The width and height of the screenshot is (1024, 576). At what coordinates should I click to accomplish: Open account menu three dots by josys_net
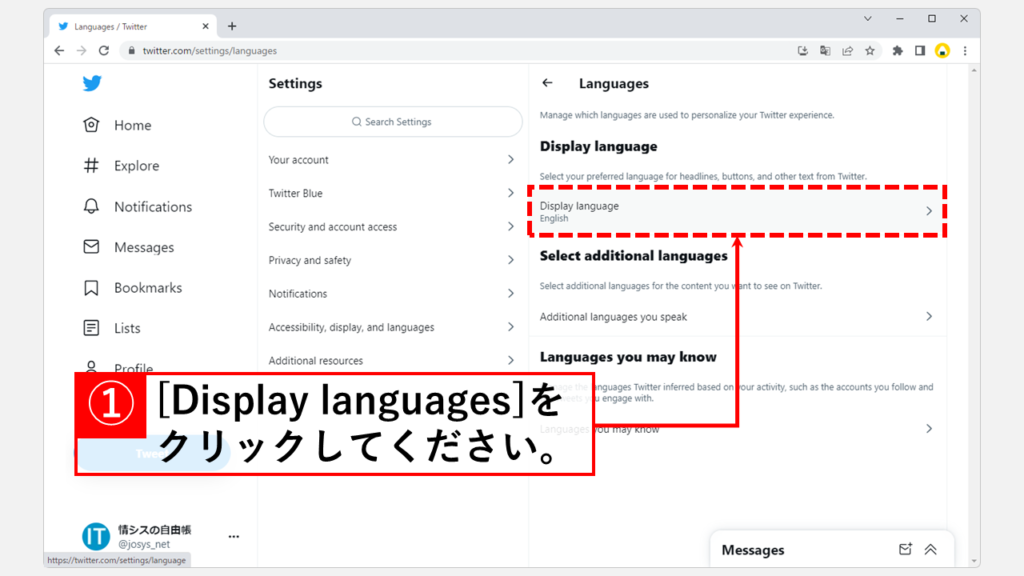[x=233, y=537]
